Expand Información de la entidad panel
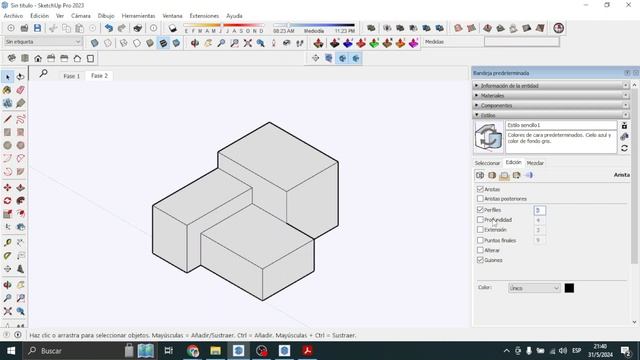The image size is (640, 360). coord(551,86)
